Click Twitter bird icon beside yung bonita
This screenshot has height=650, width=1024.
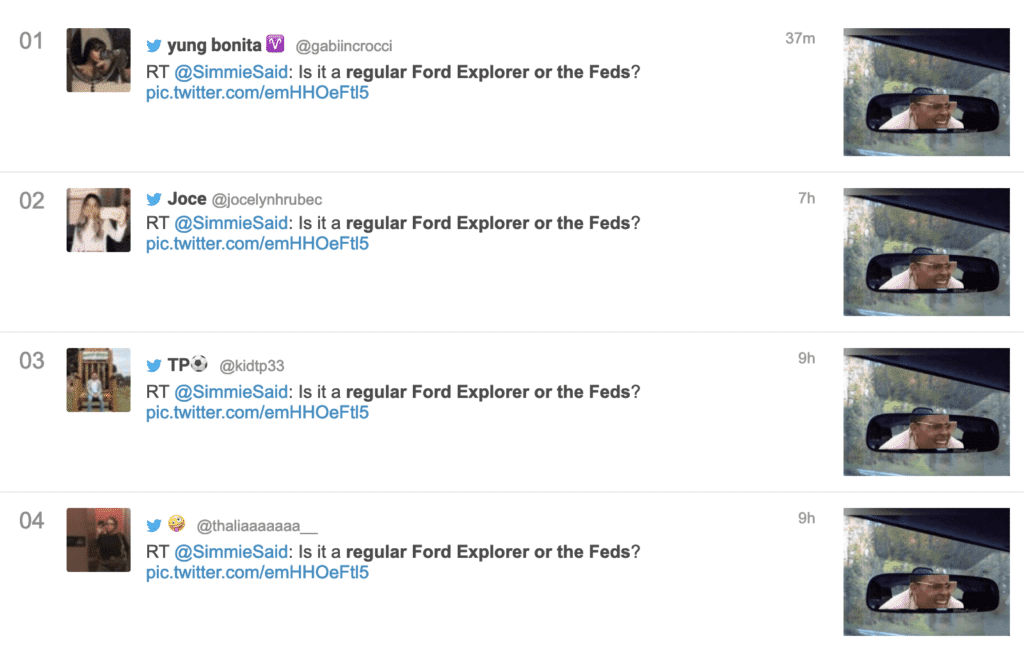click(154, 46)
